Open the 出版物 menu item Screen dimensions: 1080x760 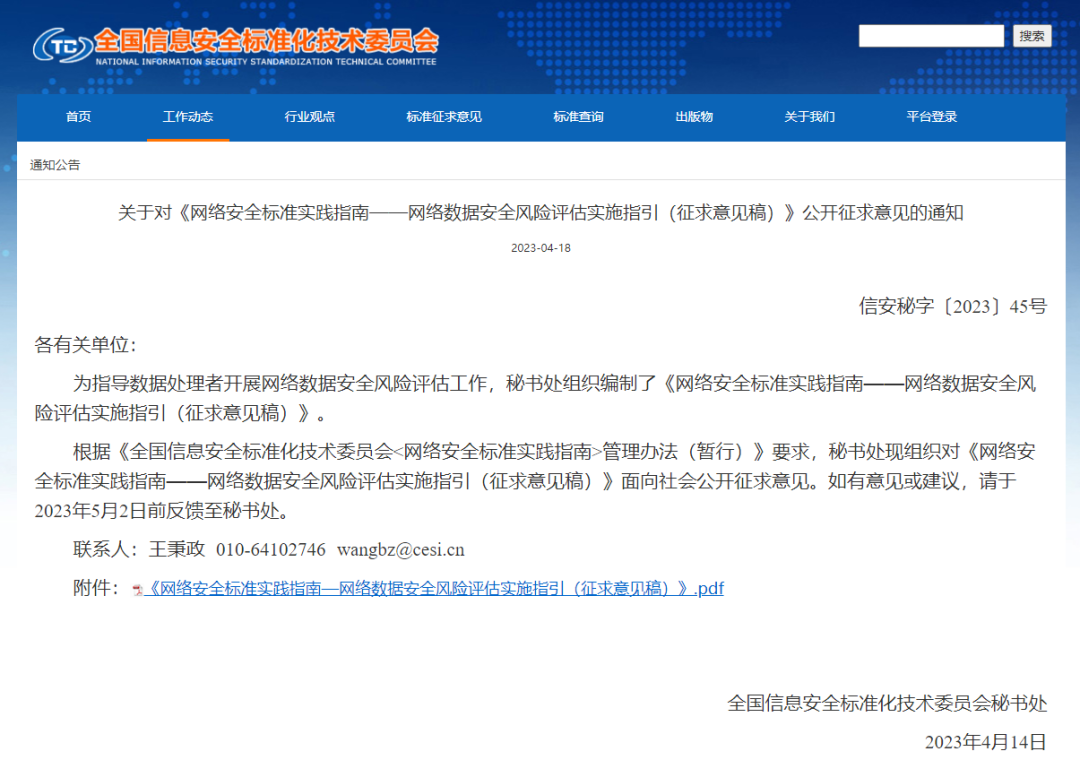click(x=694, y=116)
